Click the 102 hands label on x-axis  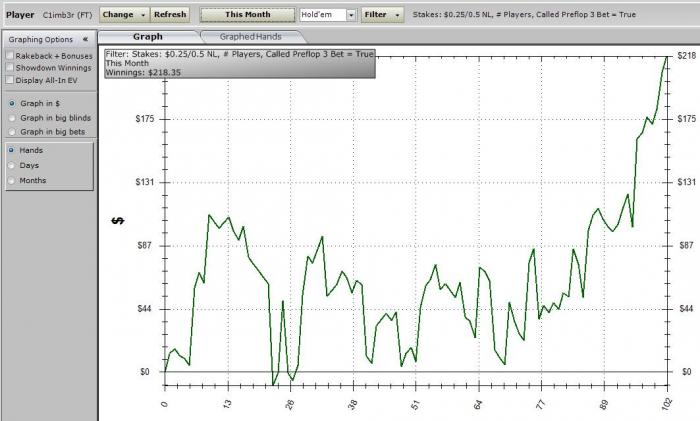(x=667, y=404)
